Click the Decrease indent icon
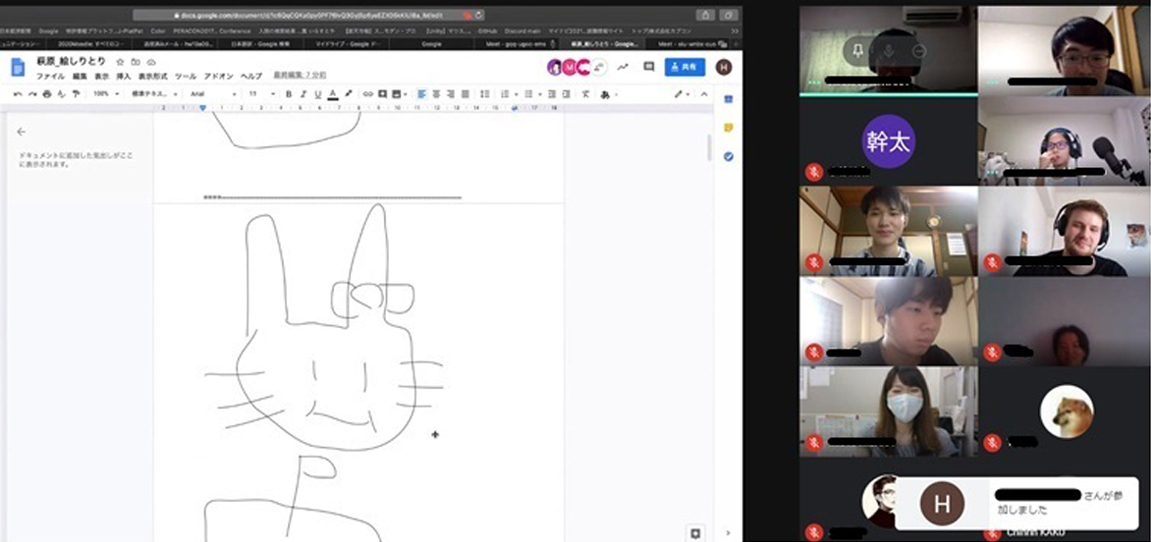This screenshot has width=1151, height=542. (x=552, y=94)
